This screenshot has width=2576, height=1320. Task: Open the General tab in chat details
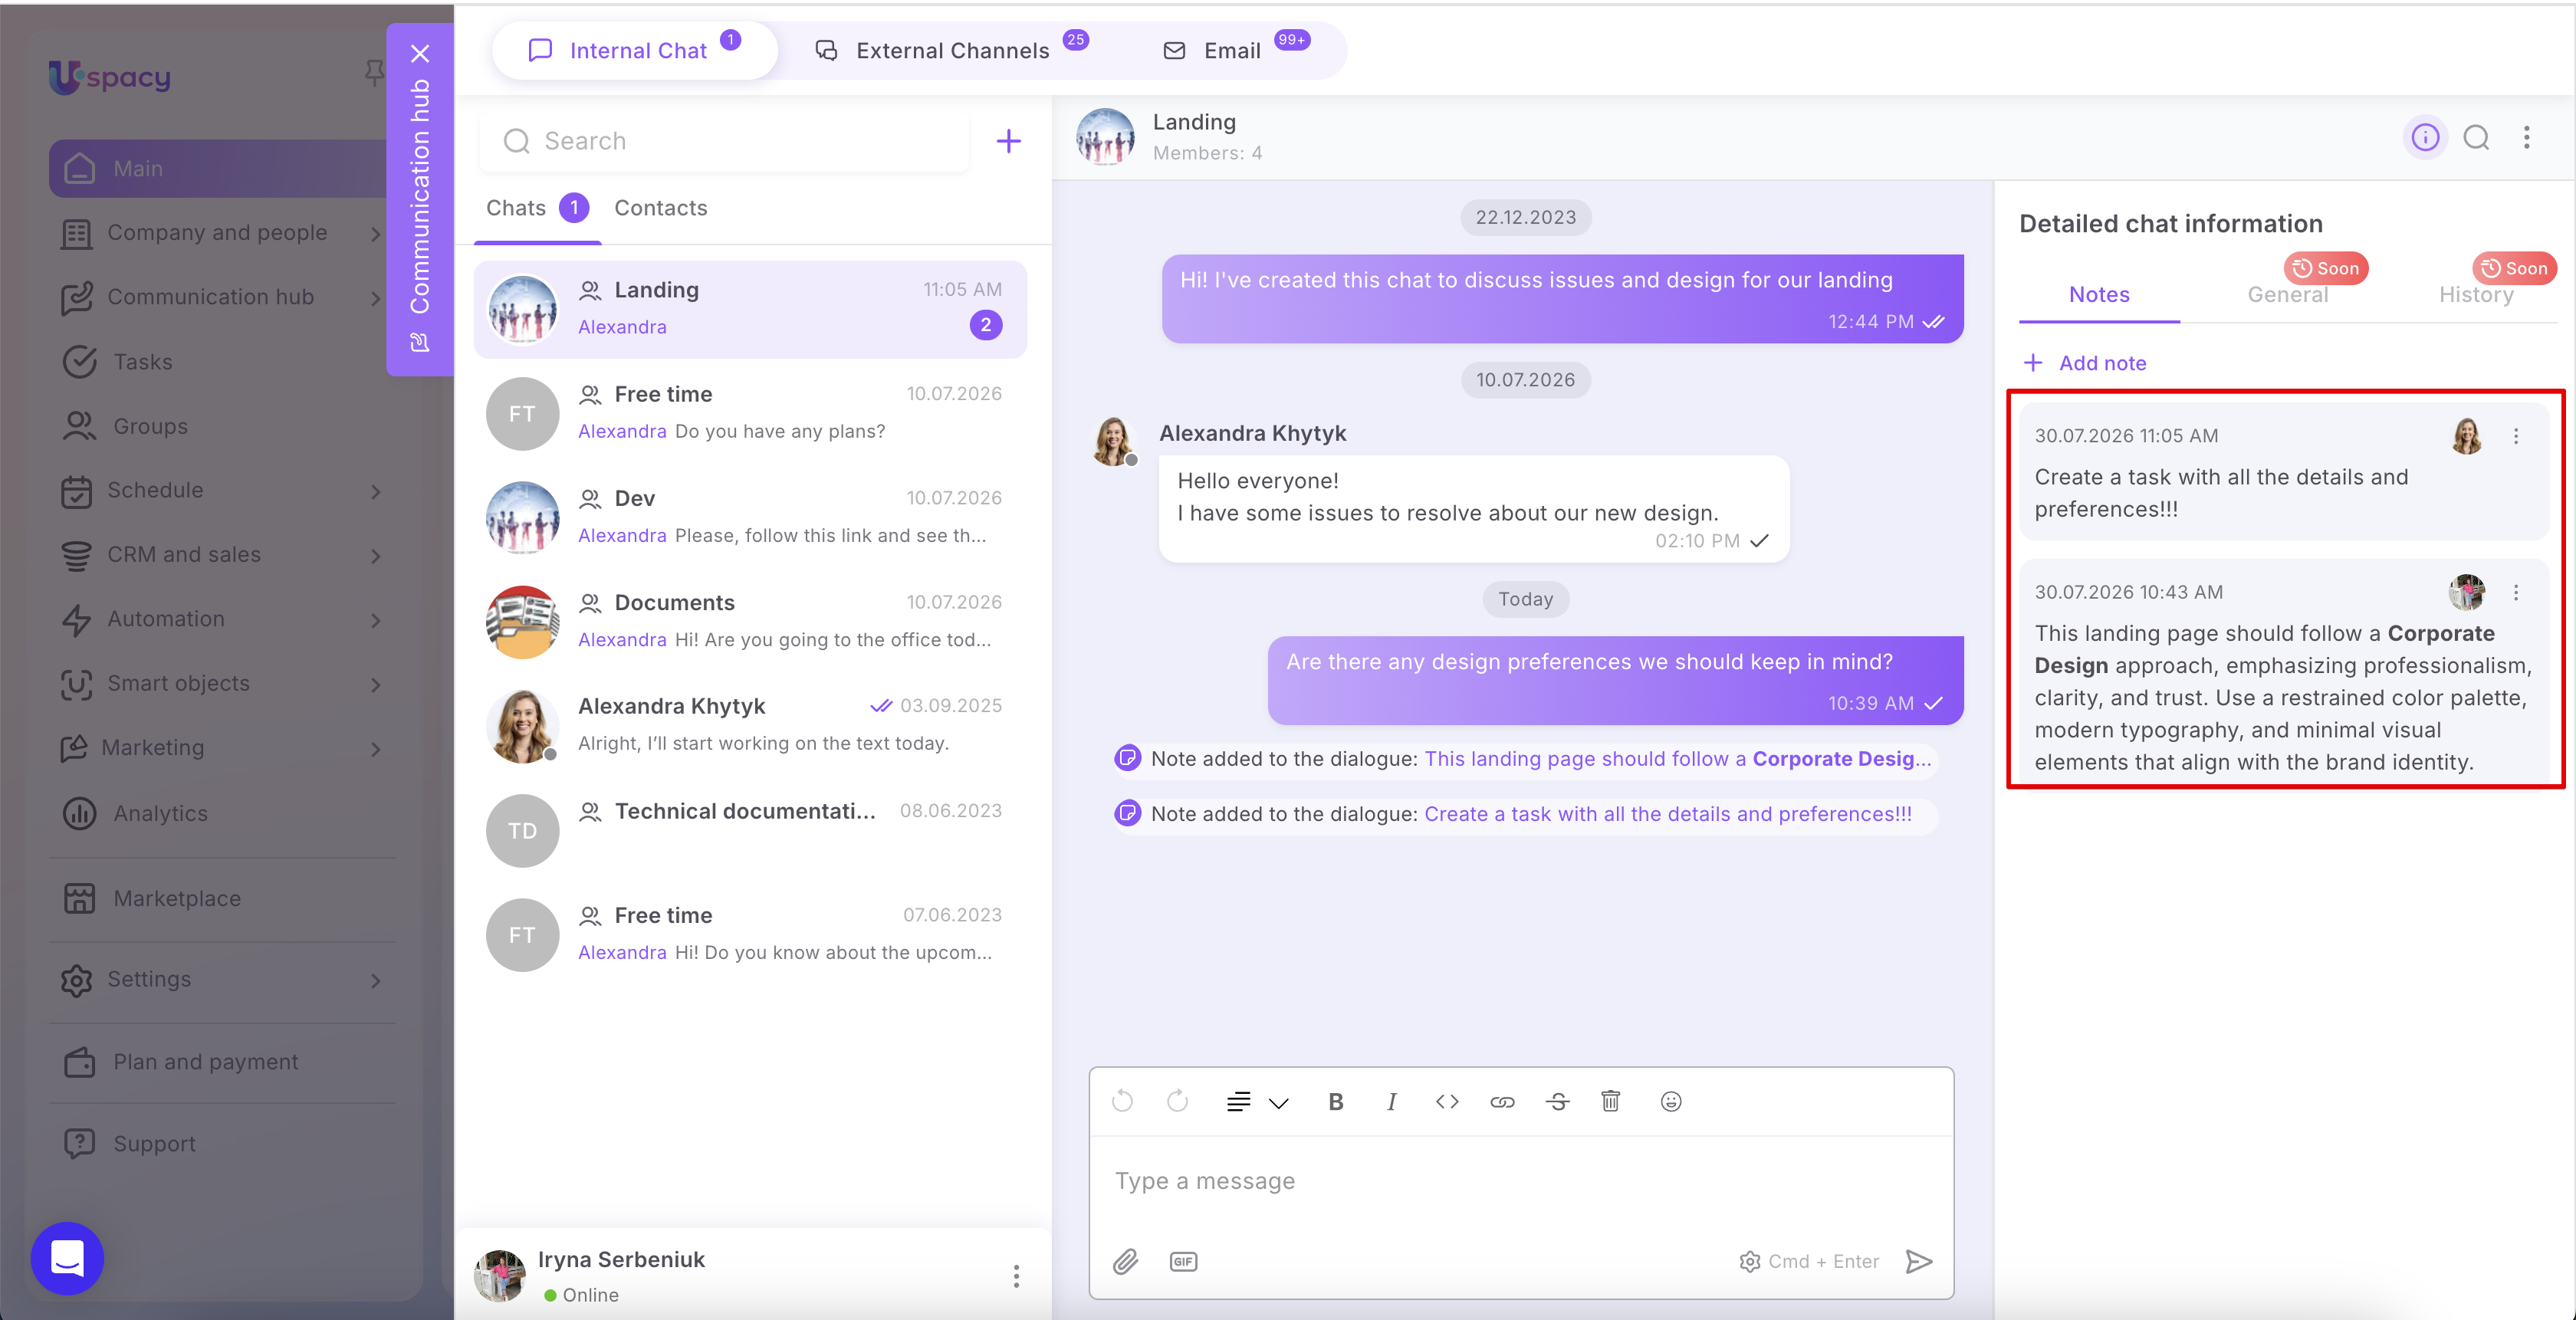[x=2287, y=294]
